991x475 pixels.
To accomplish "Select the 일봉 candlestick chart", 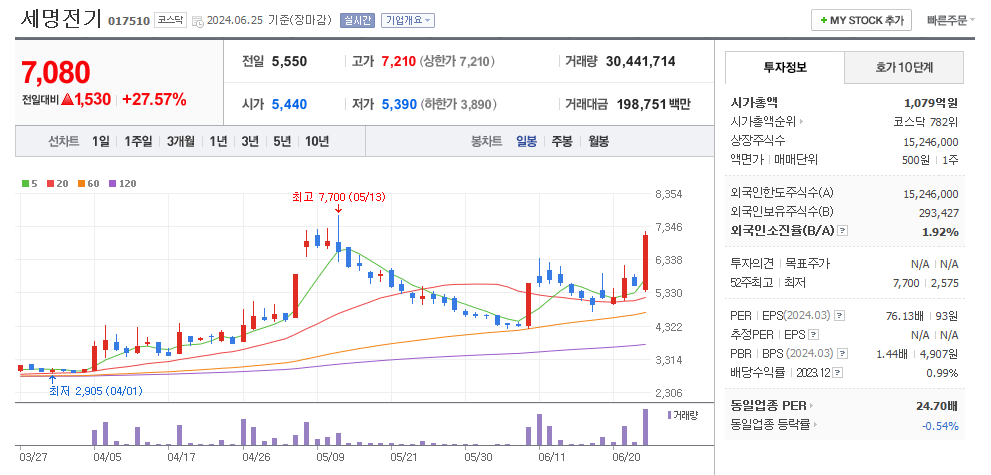I will pos(526,141).
